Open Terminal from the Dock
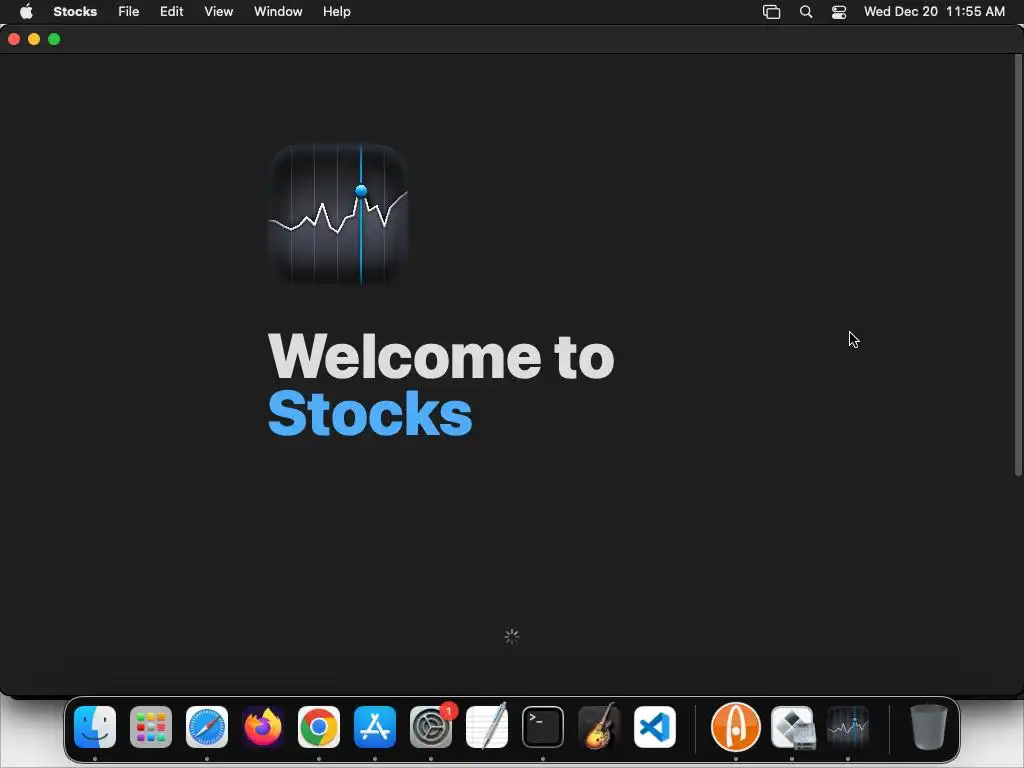1024x768 pixels. click(x=543, y=727)
